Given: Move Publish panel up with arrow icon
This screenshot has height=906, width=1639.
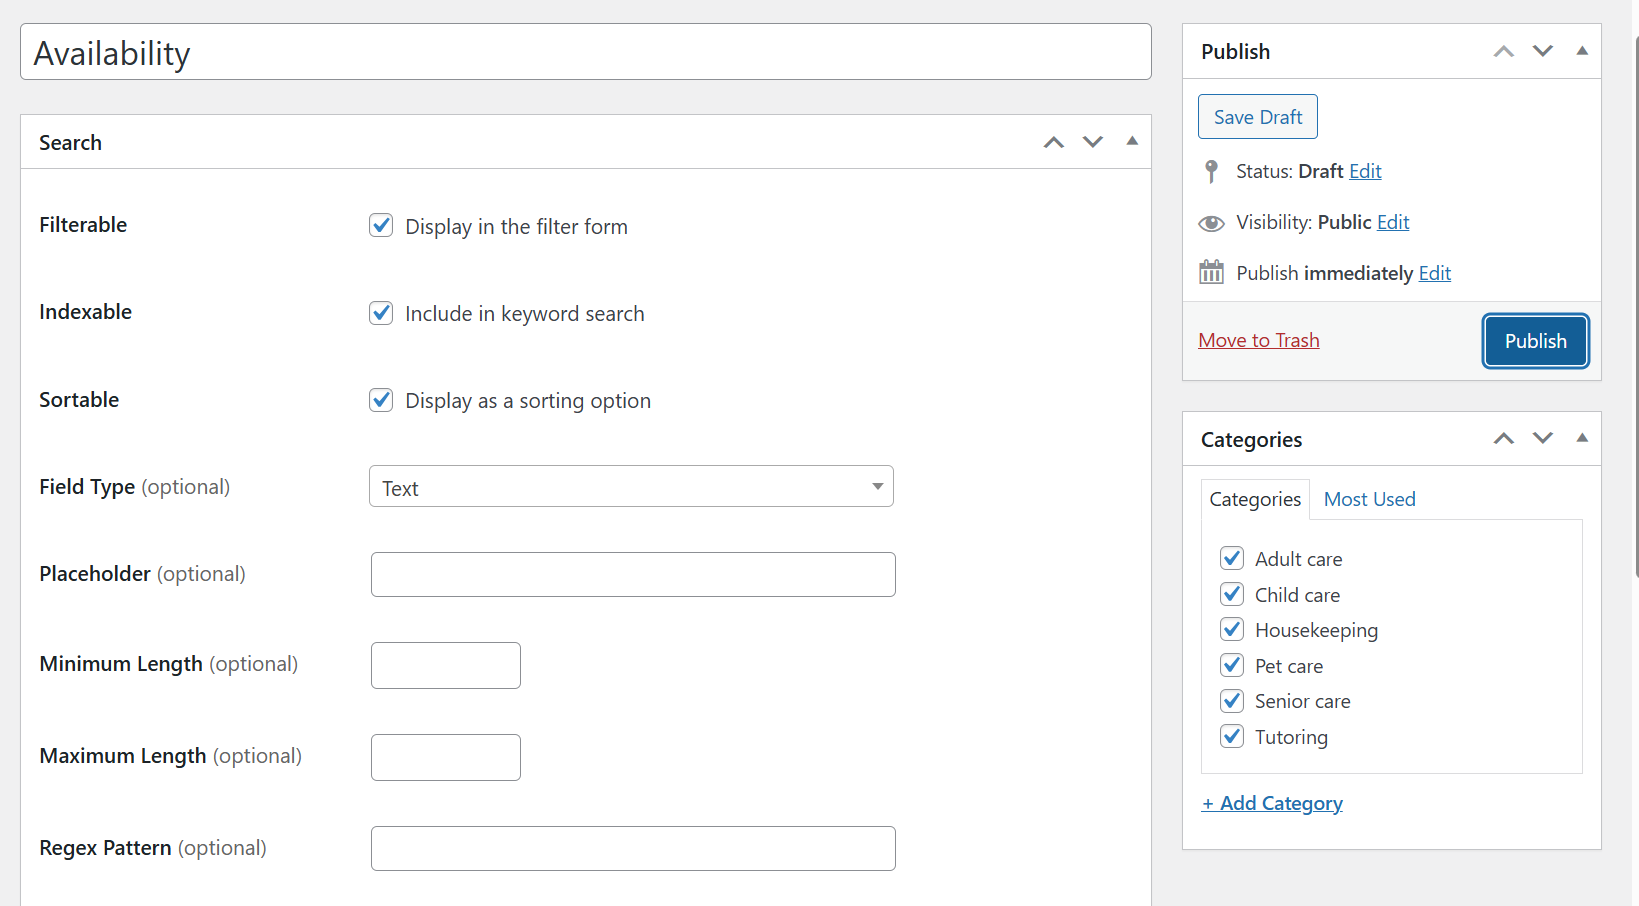Looking at the screenshot, I should (x=1503, y=51).
